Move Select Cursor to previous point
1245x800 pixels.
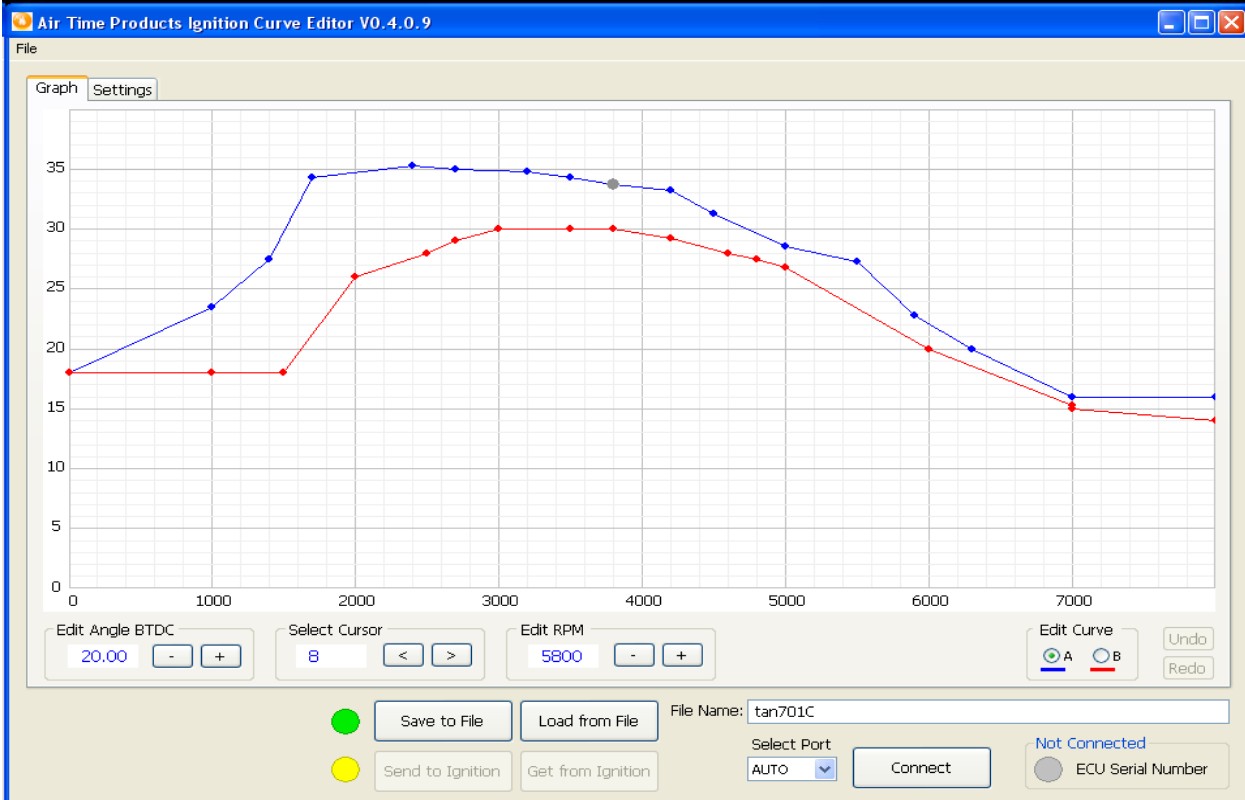point(403,656)
